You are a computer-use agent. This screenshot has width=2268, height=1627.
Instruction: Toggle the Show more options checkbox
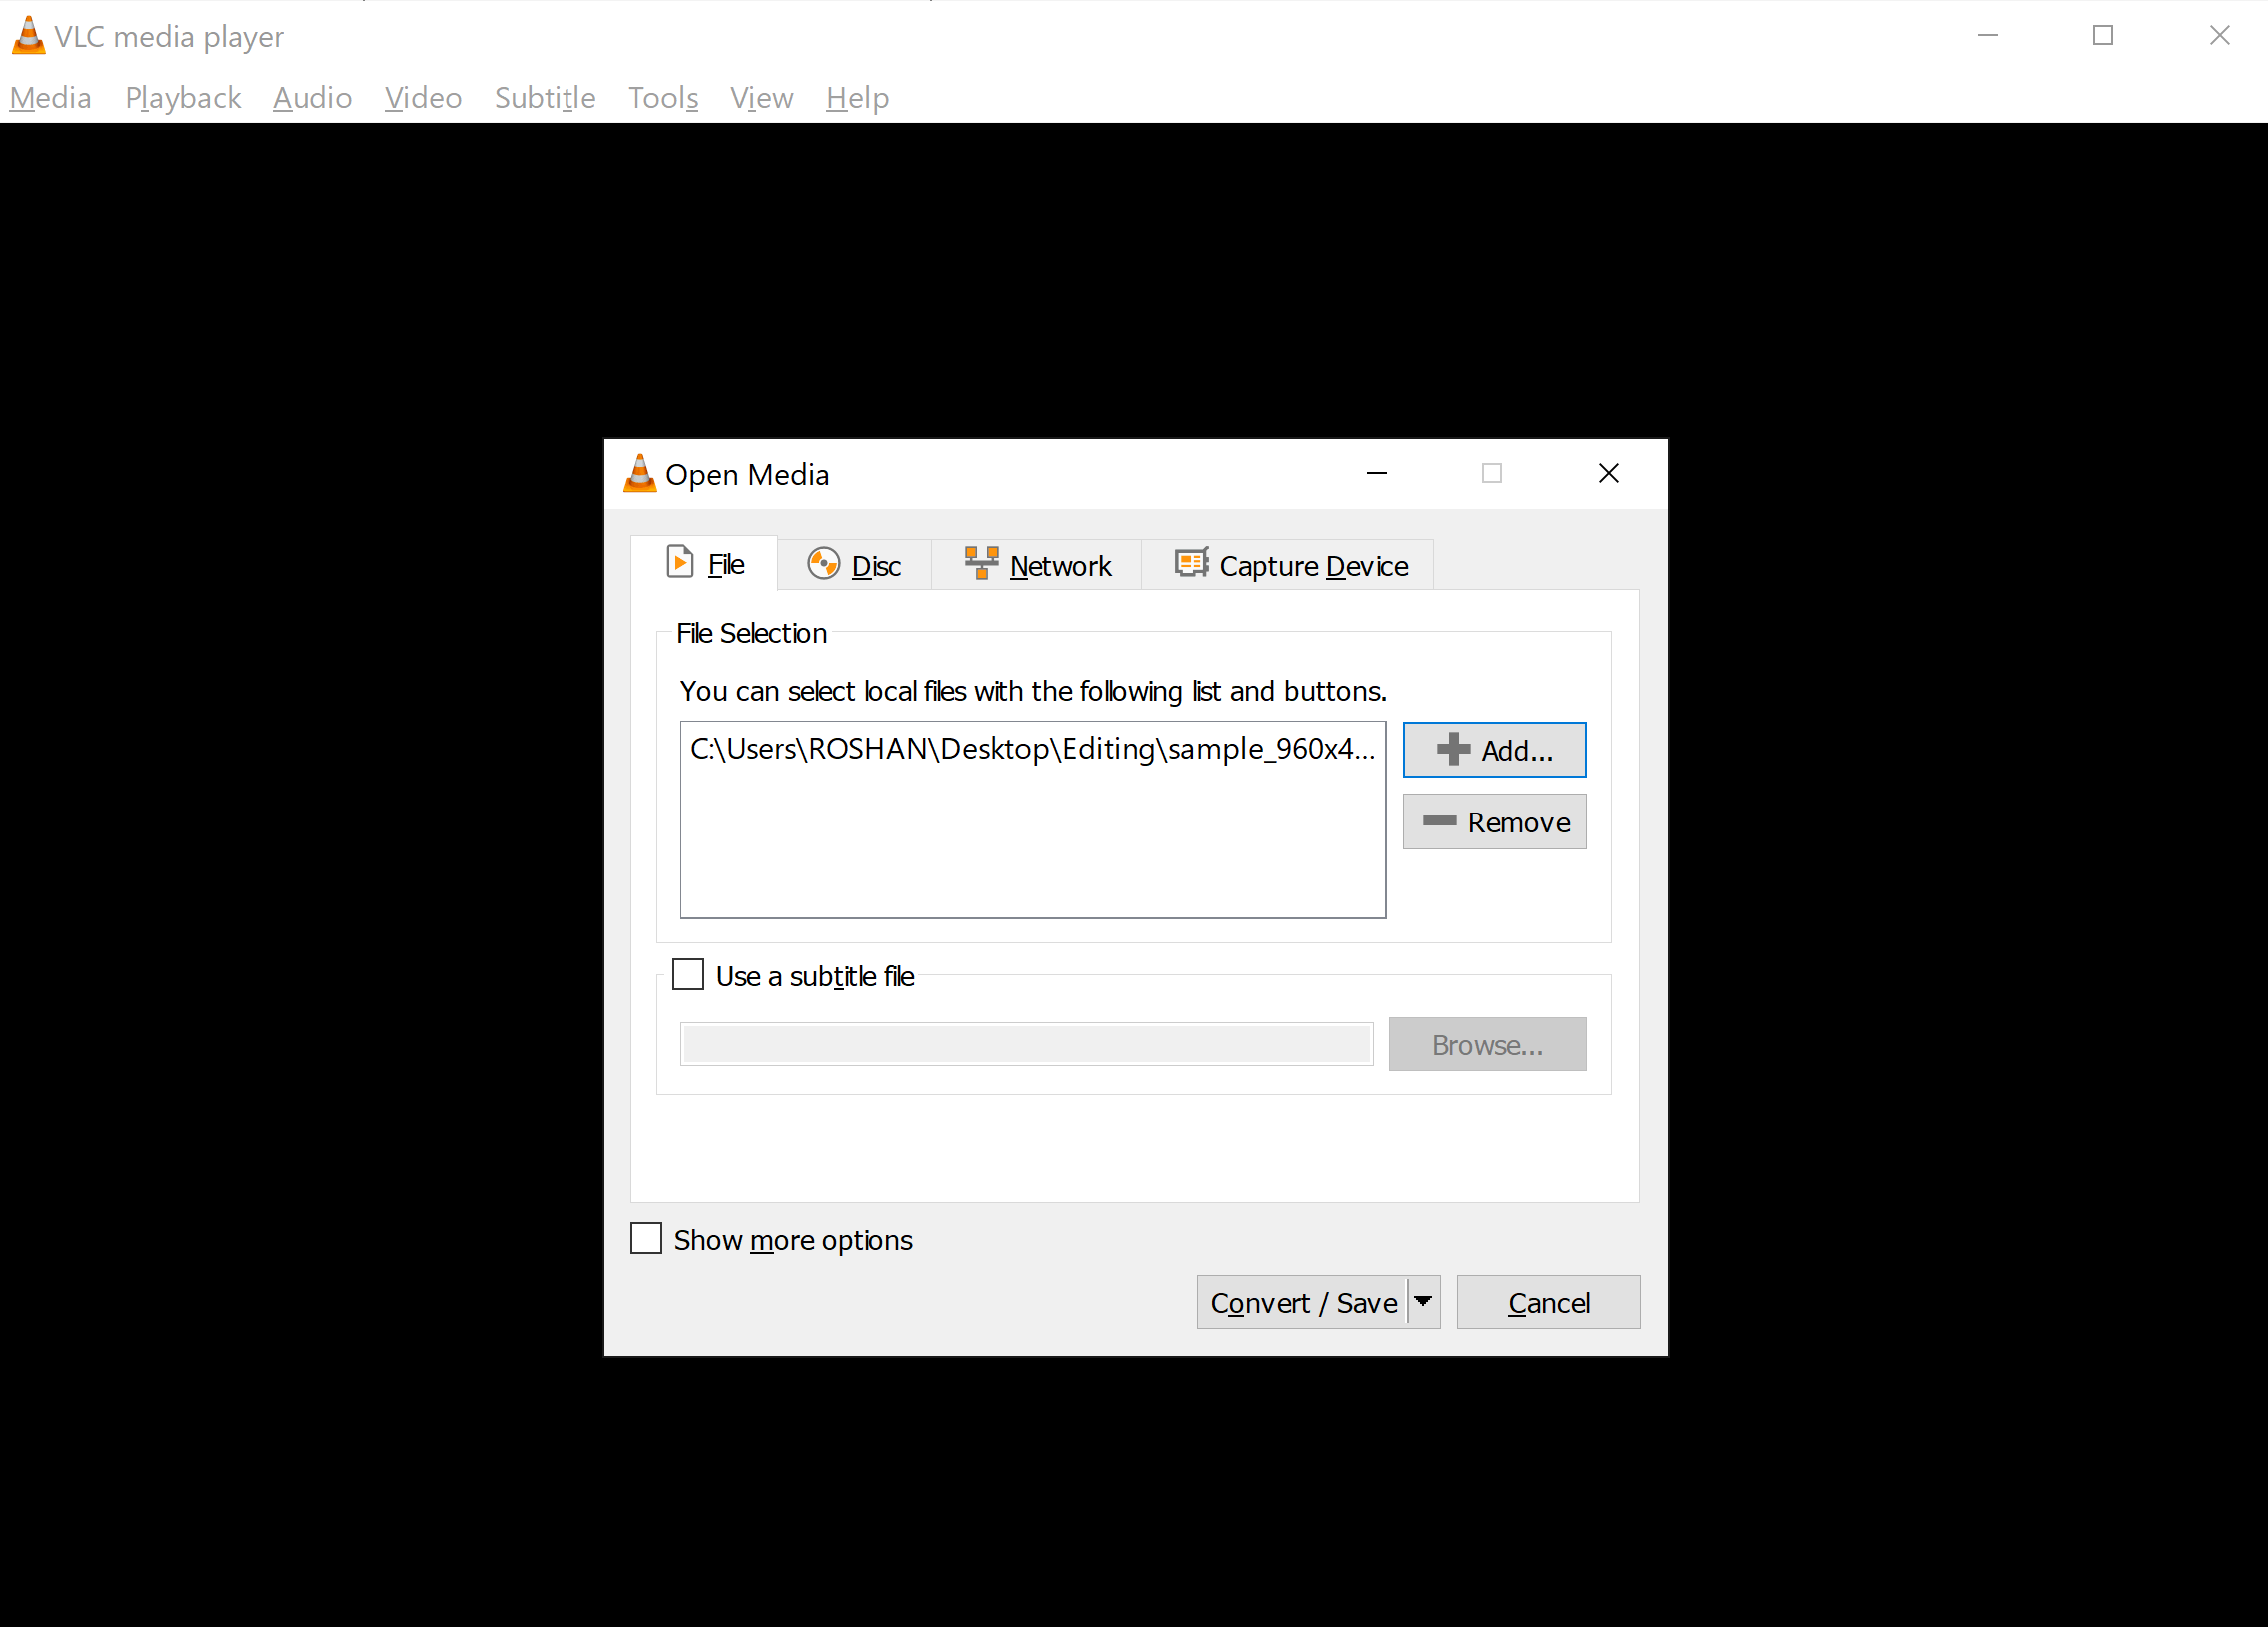[x=647, y=1239]
